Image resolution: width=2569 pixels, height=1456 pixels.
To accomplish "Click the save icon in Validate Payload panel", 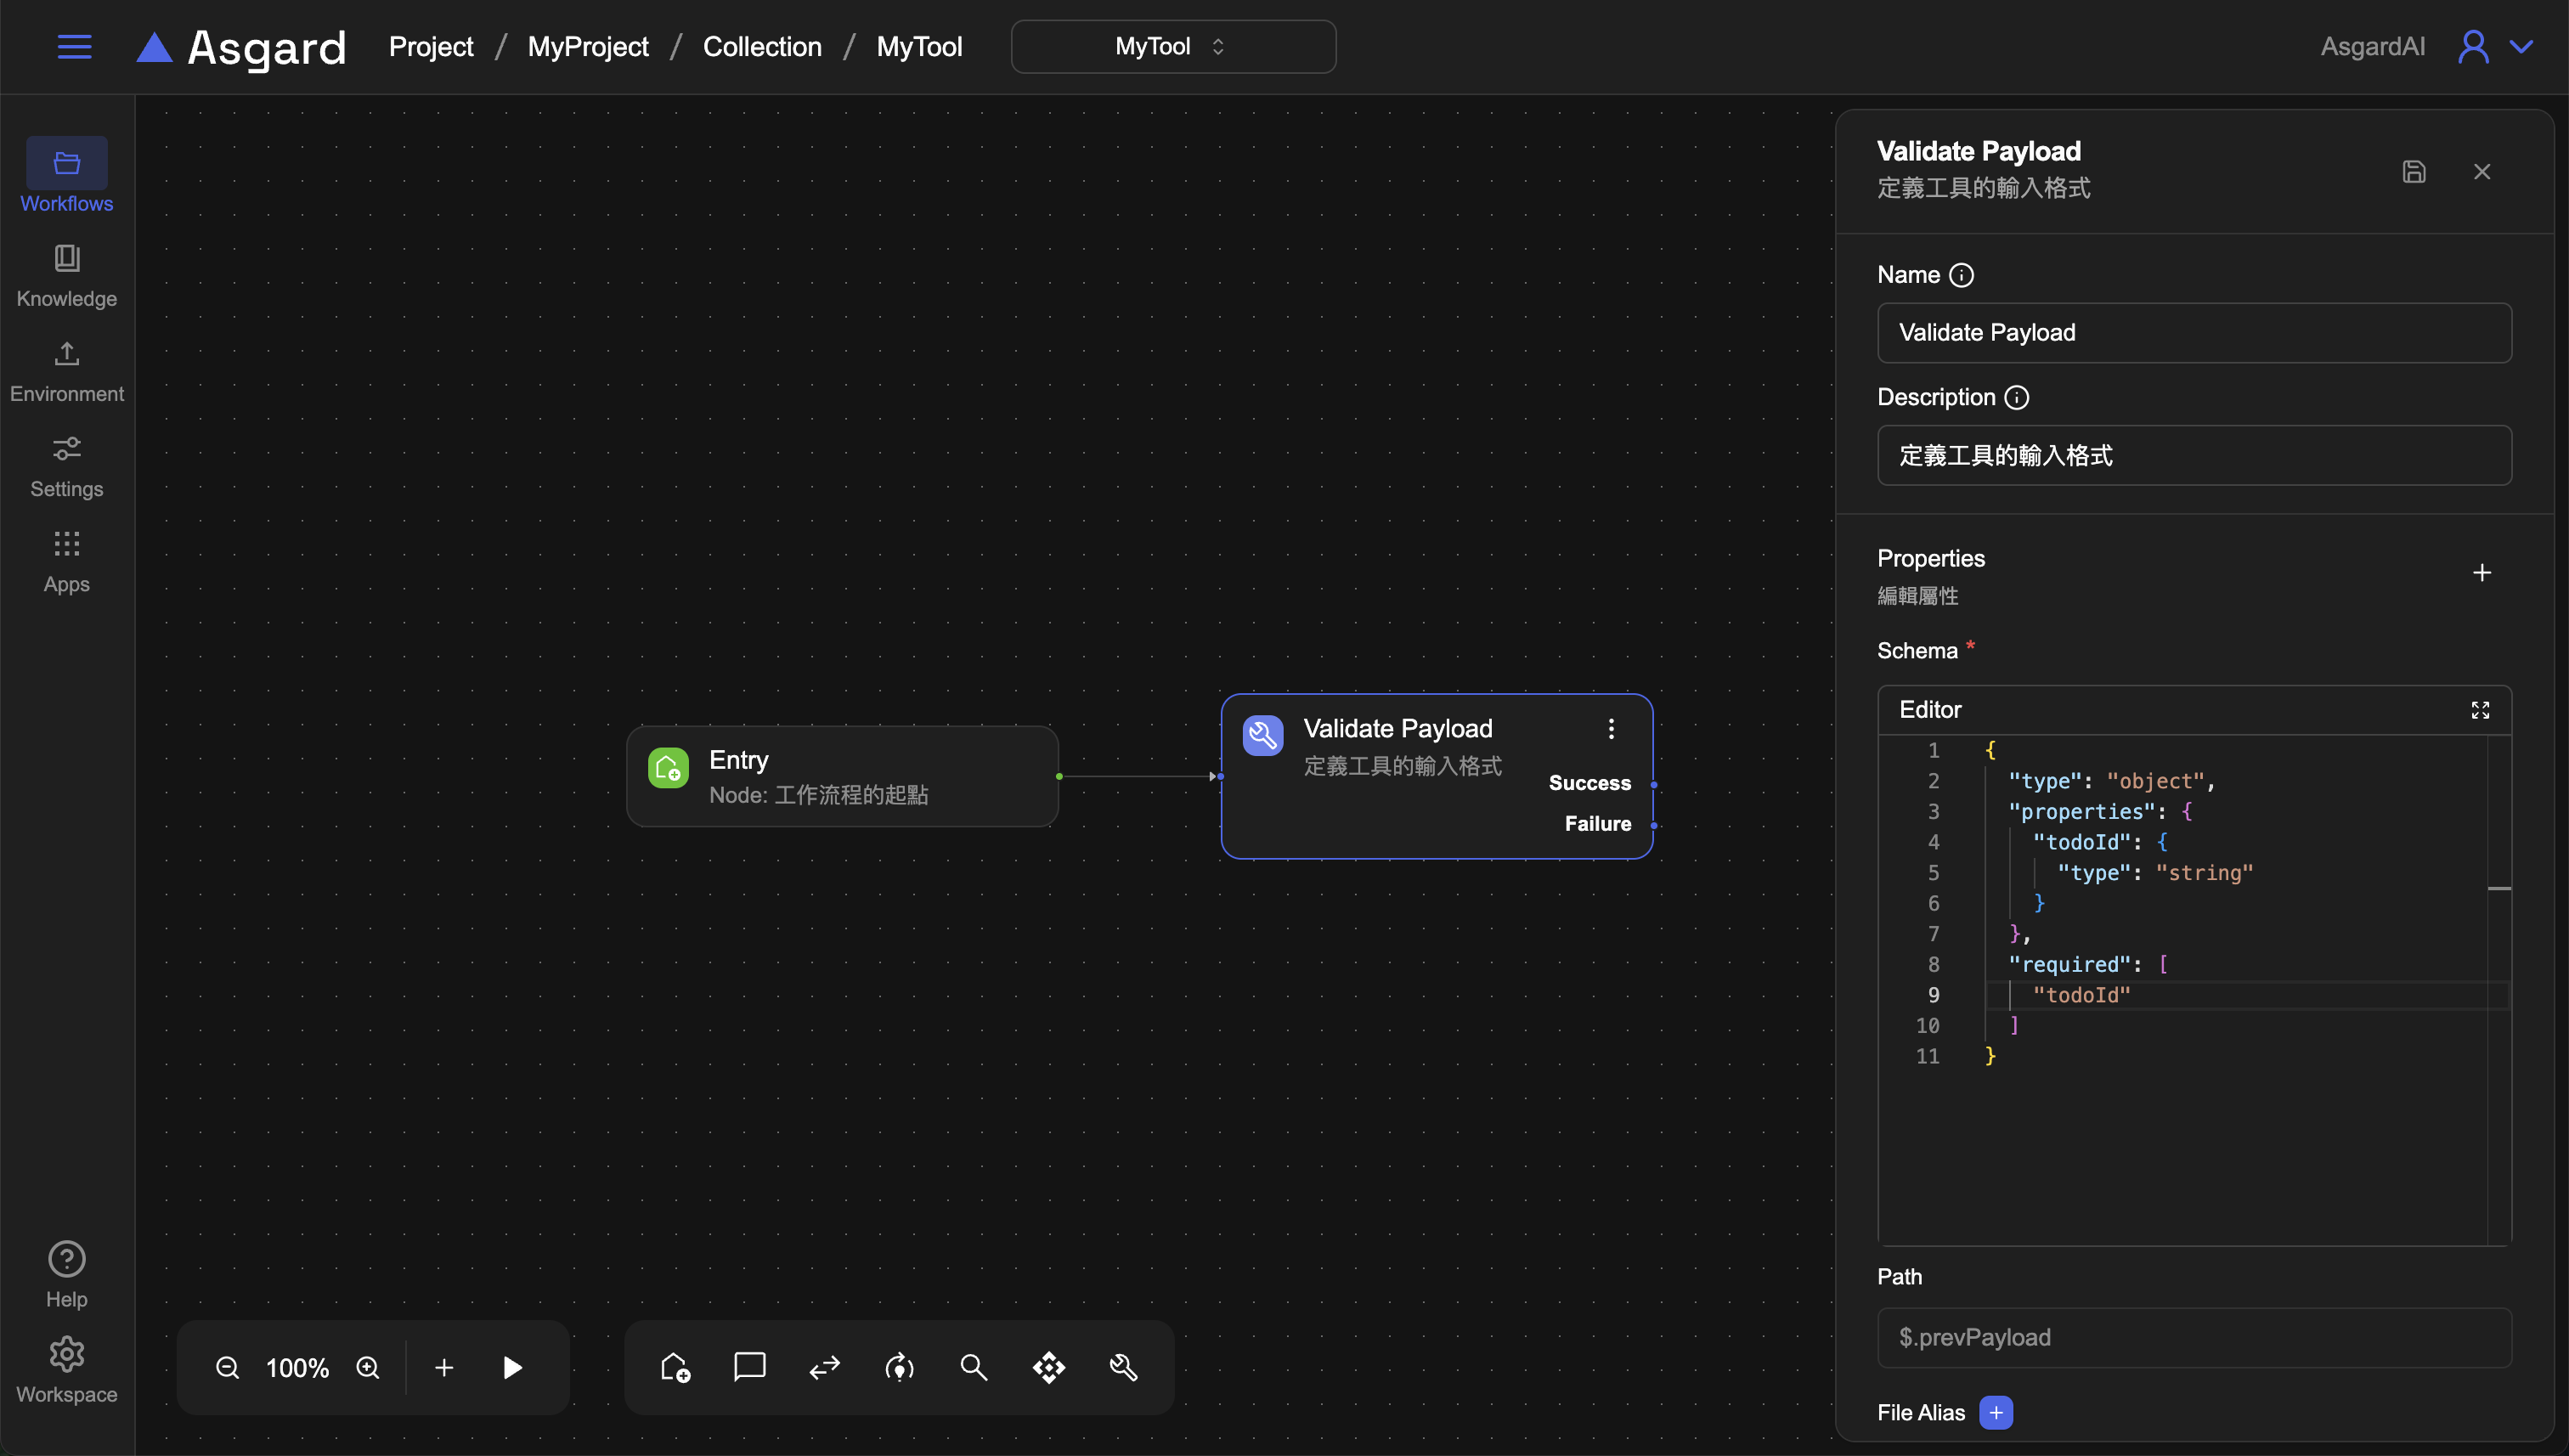I will 2413,172.
